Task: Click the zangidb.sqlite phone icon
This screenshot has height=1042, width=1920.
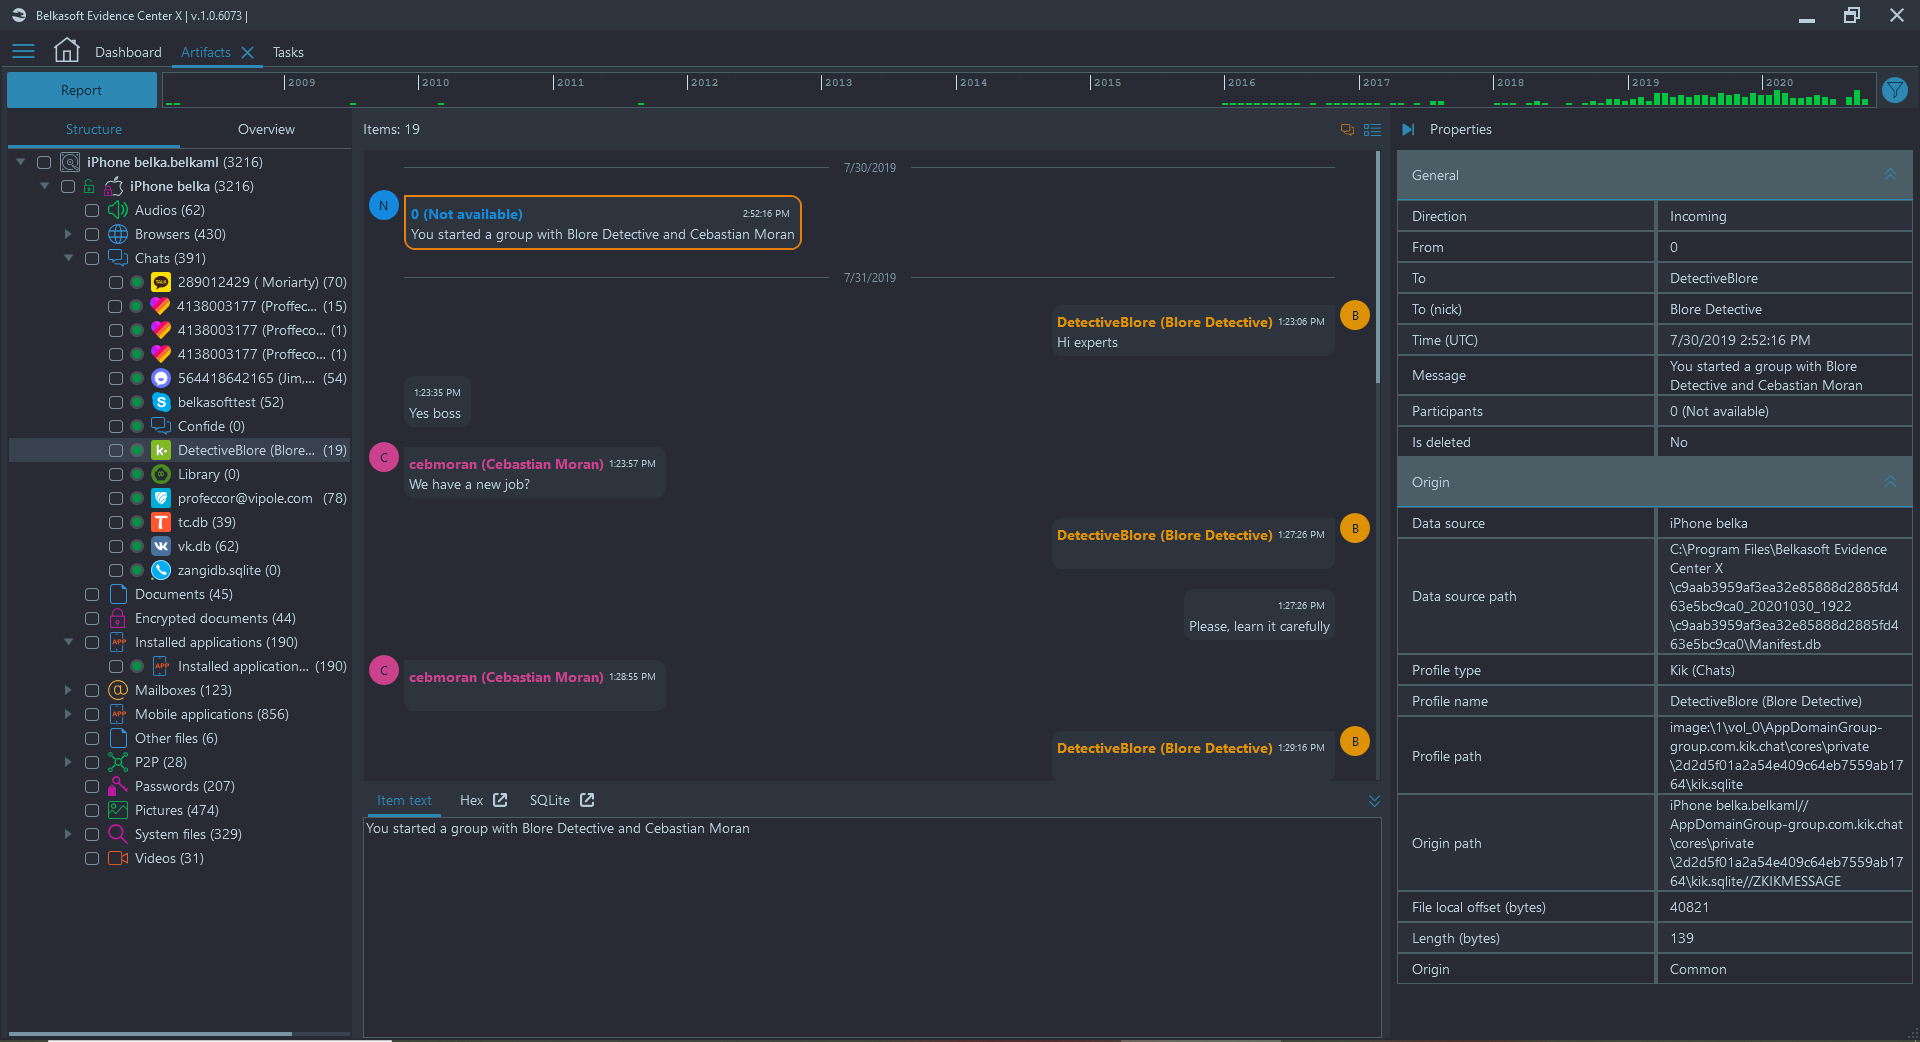Action: (x=161, y=570)
